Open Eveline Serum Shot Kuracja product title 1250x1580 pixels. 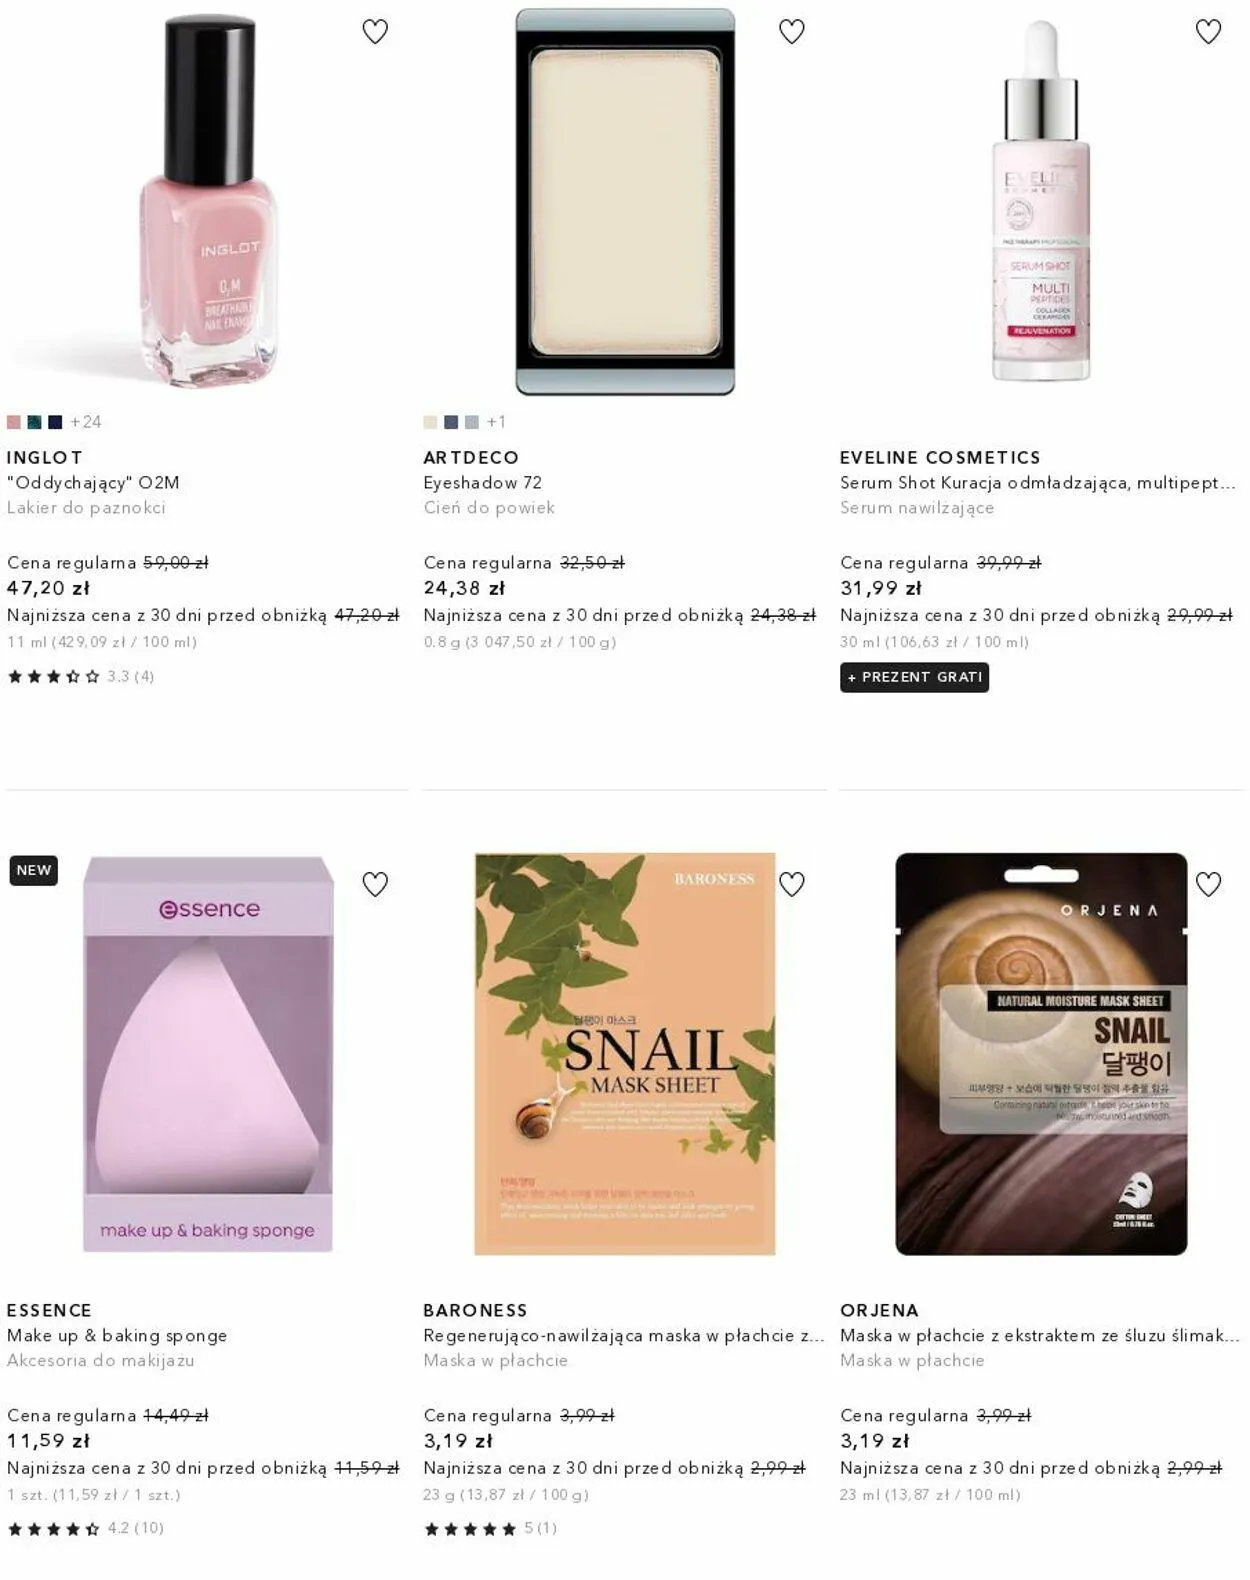(1038, 482)
